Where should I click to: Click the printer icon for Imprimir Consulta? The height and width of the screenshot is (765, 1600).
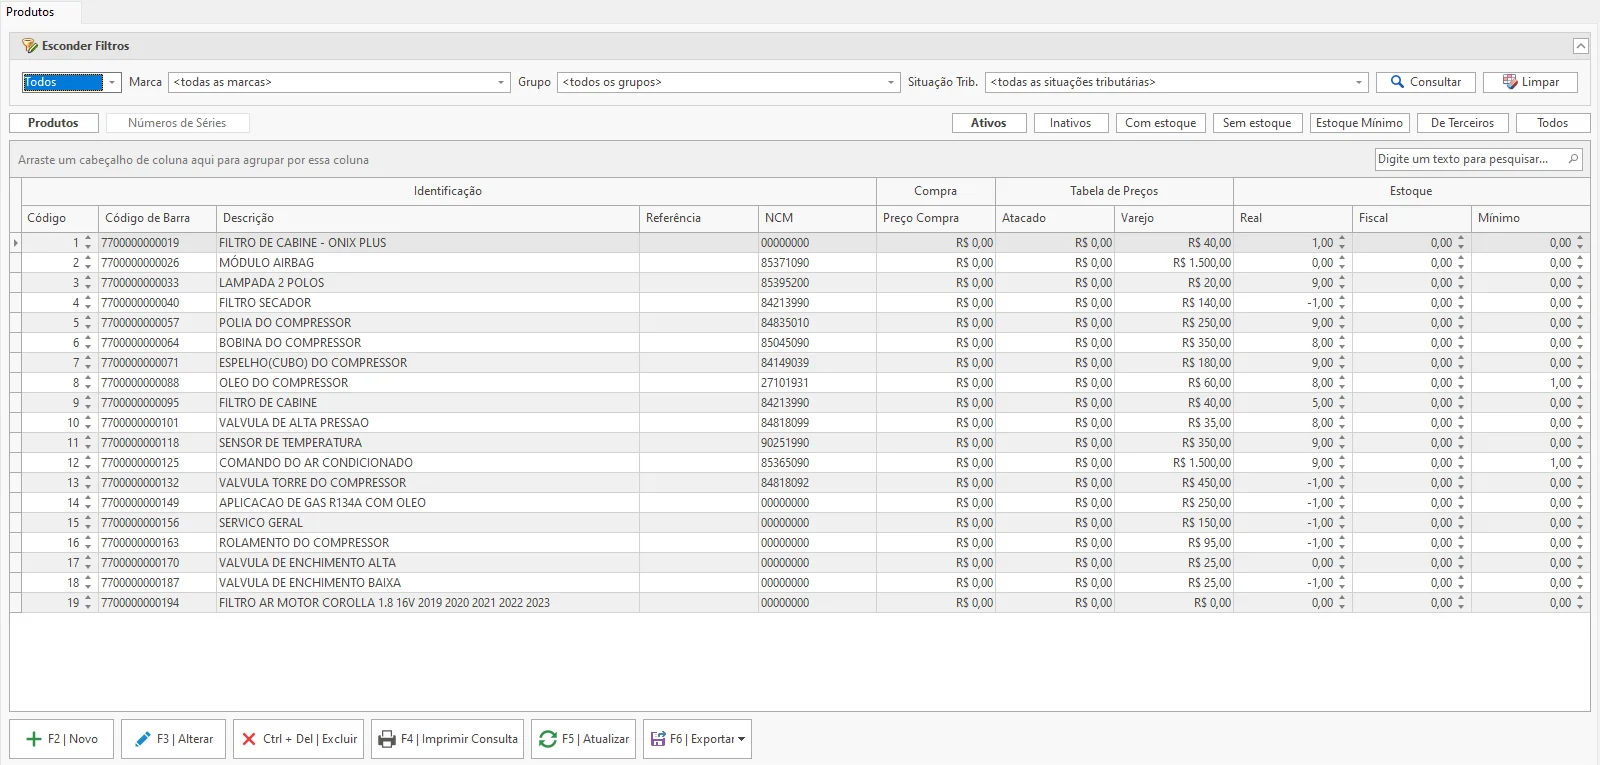[x=387, y=739]
